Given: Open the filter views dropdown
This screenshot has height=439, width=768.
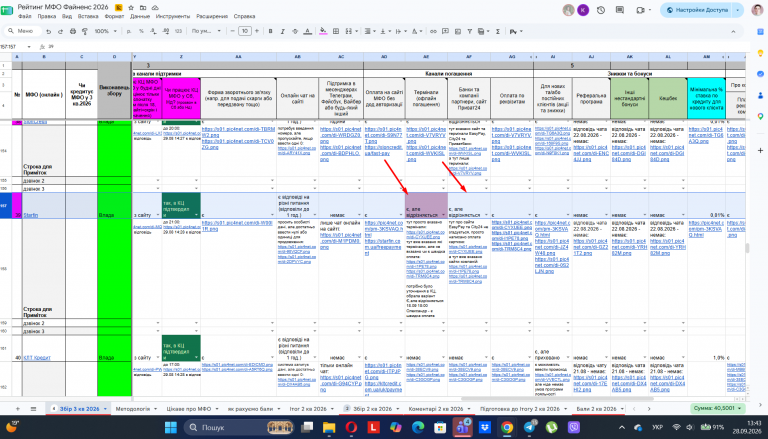Looking at the screenshot, I should (x=482, y=31).
